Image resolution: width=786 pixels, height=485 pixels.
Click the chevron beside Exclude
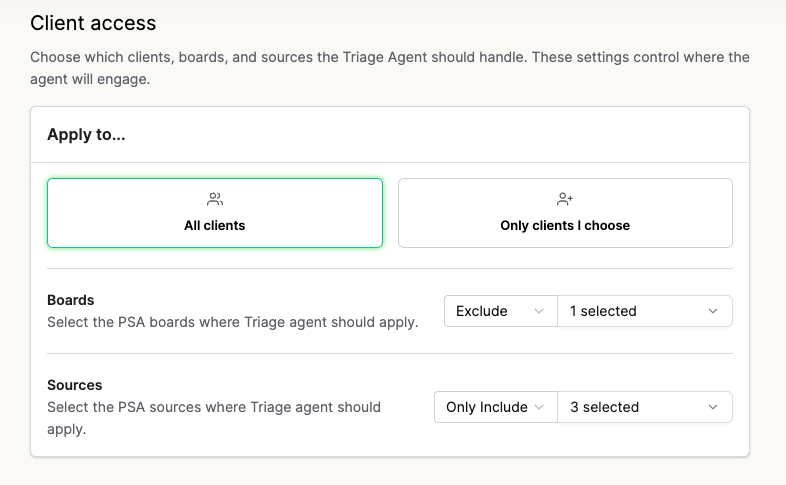[539, 311]
